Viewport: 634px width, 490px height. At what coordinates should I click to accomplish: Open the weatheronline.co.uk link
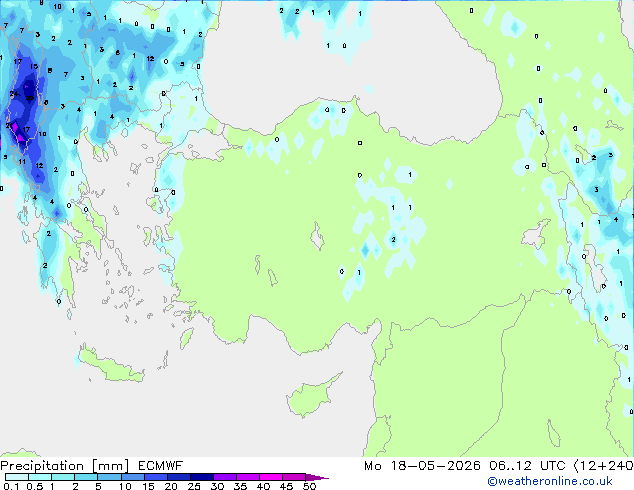(549, 481)
